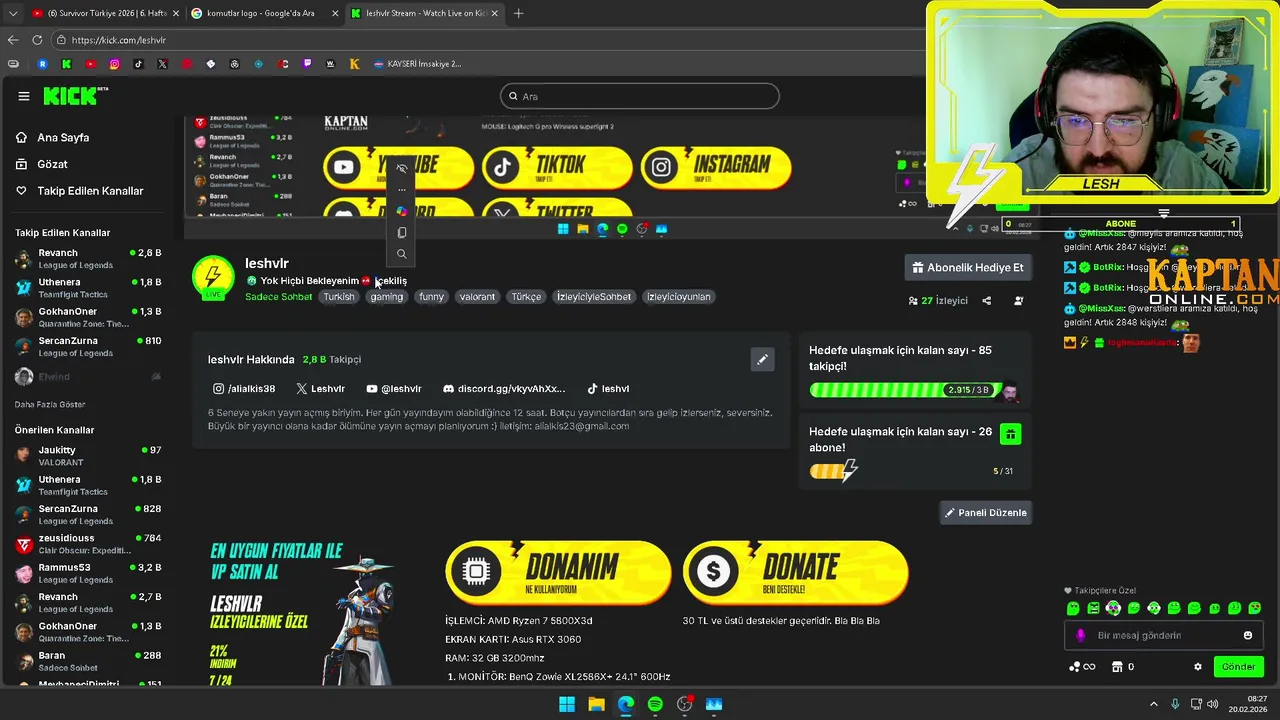This screenshot has width=1280, height=720.
Task: Open offline Elwind channel
Action: 88,376
